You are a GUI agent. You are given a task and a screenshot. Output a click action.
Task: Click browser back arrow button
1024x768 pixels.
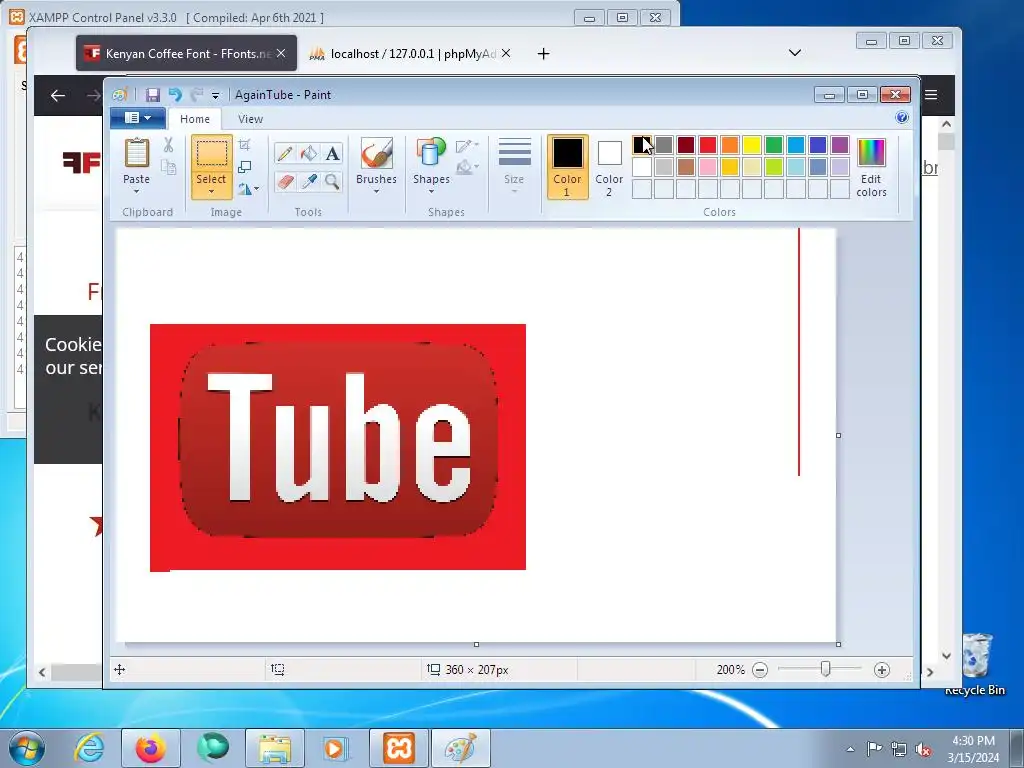pyautogui.click(x=58, y=96)
